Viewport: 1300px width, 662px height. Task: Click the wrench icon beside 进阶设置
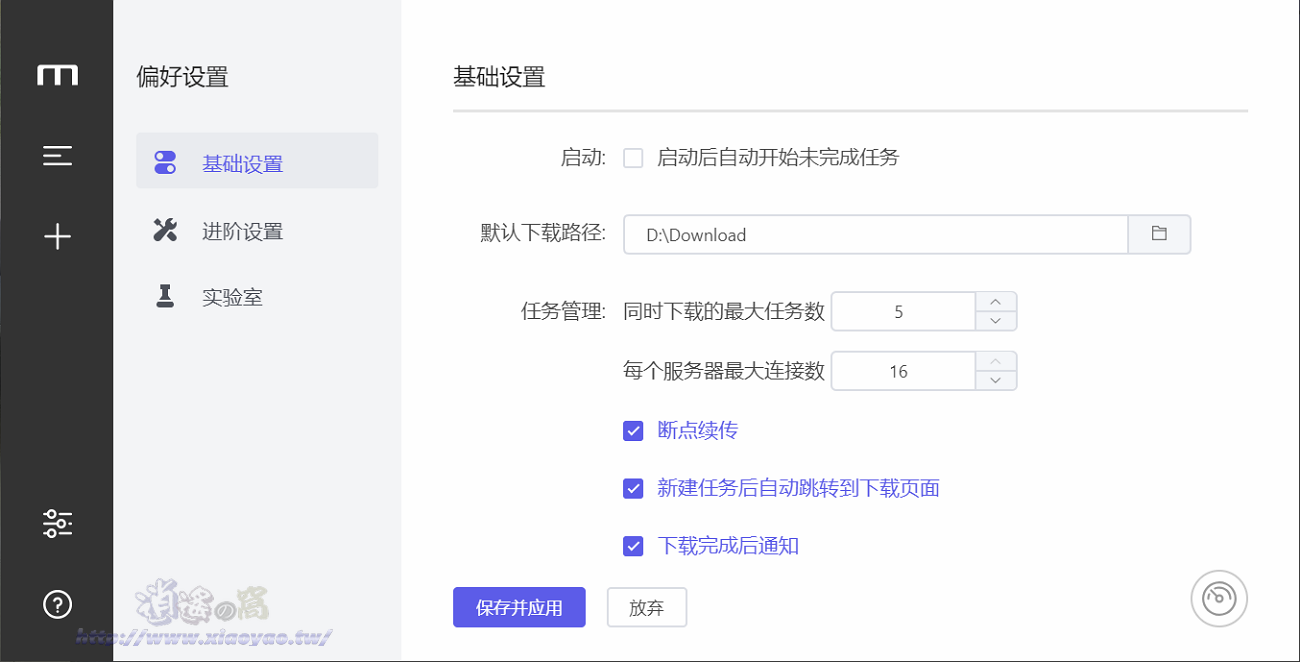pyautogui.click(x=166, y=230)
